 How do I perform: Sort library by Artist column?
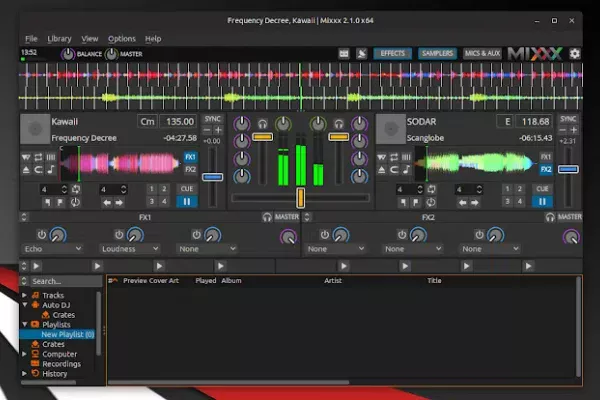tap(333, 281)
